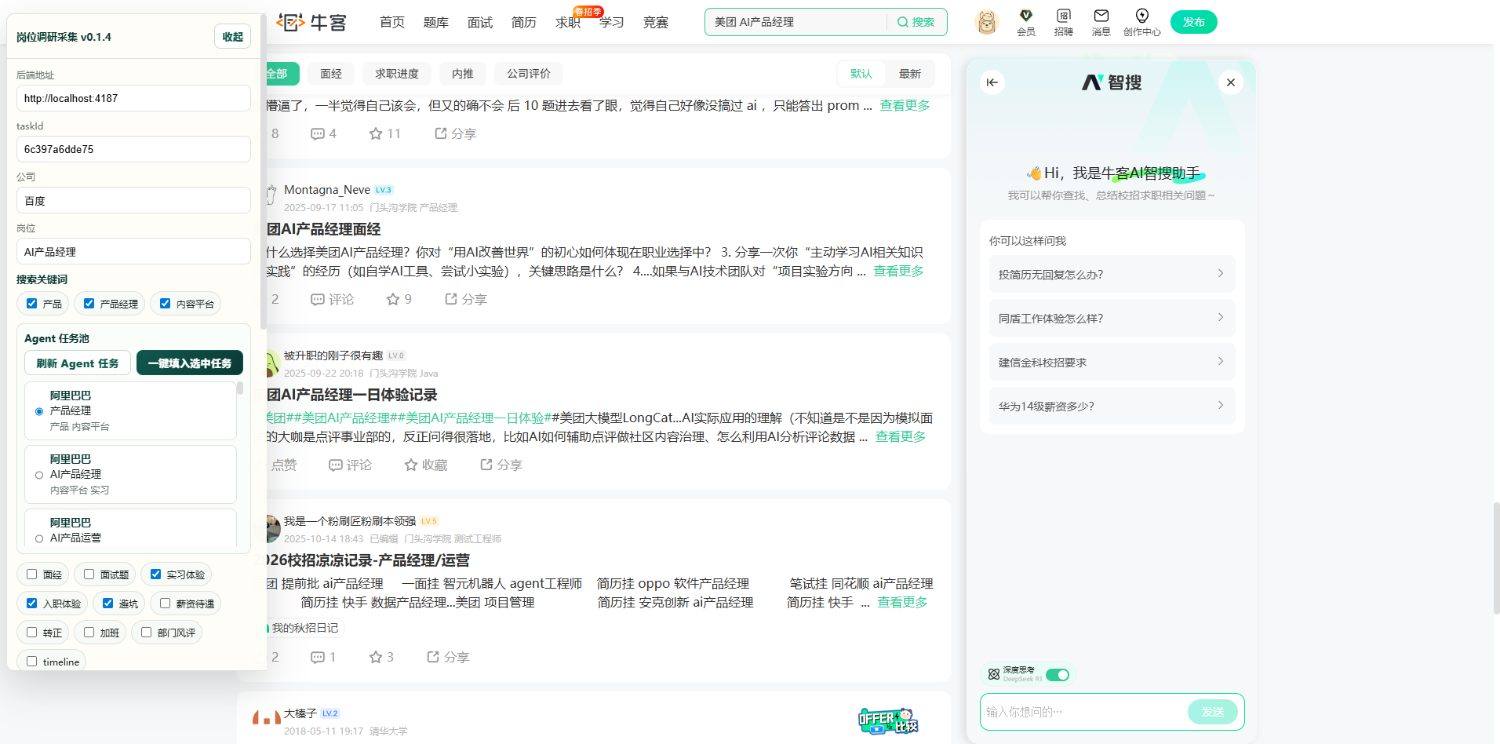This screenshot has height=744, width=1500.
Task: Comment on Montagna_Neve's post
Action: (332, 299)
